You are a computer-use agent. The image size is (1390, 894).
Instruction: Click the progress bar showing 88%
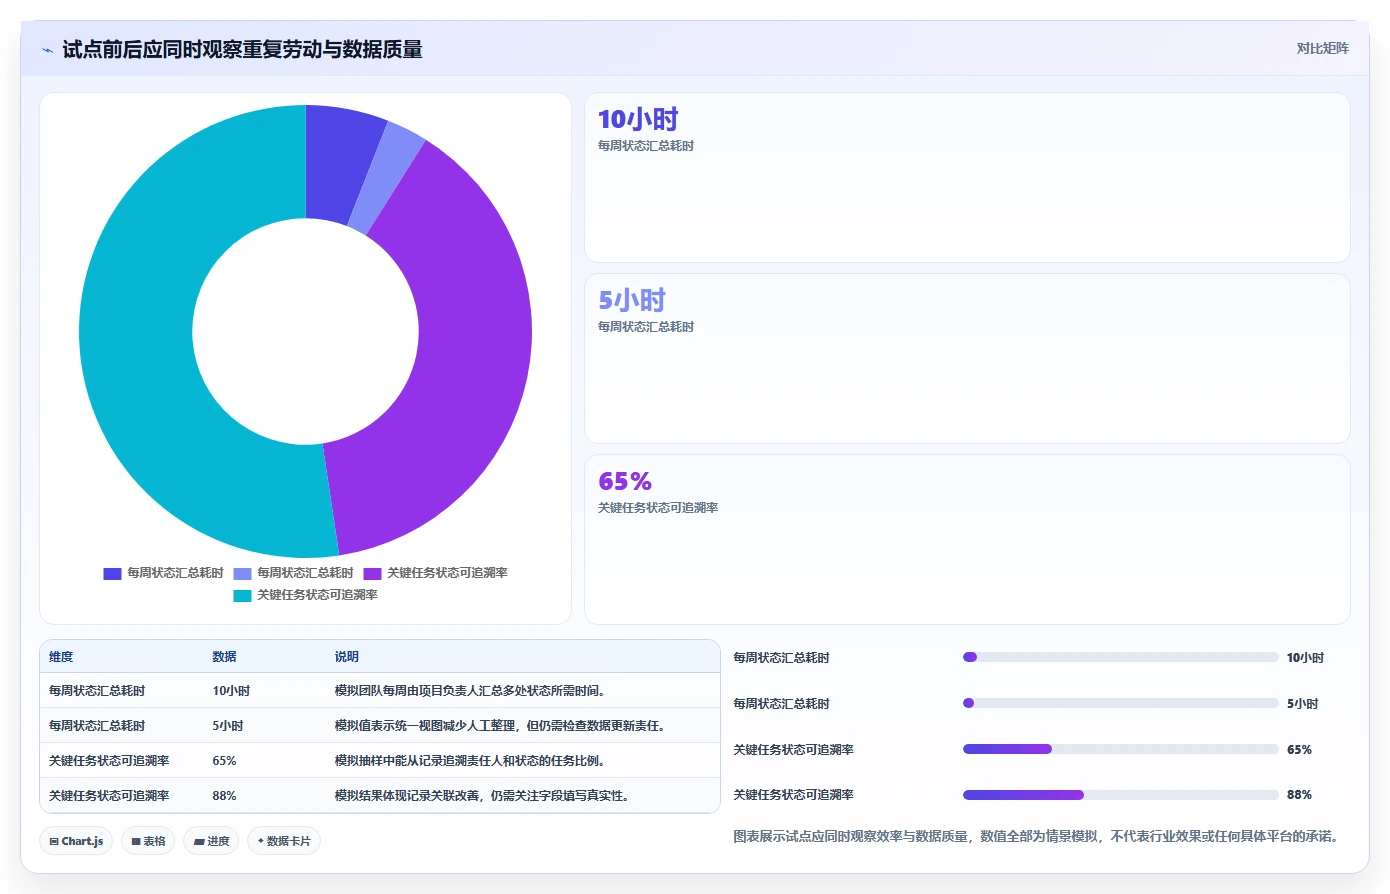(x=1120, y=795)
